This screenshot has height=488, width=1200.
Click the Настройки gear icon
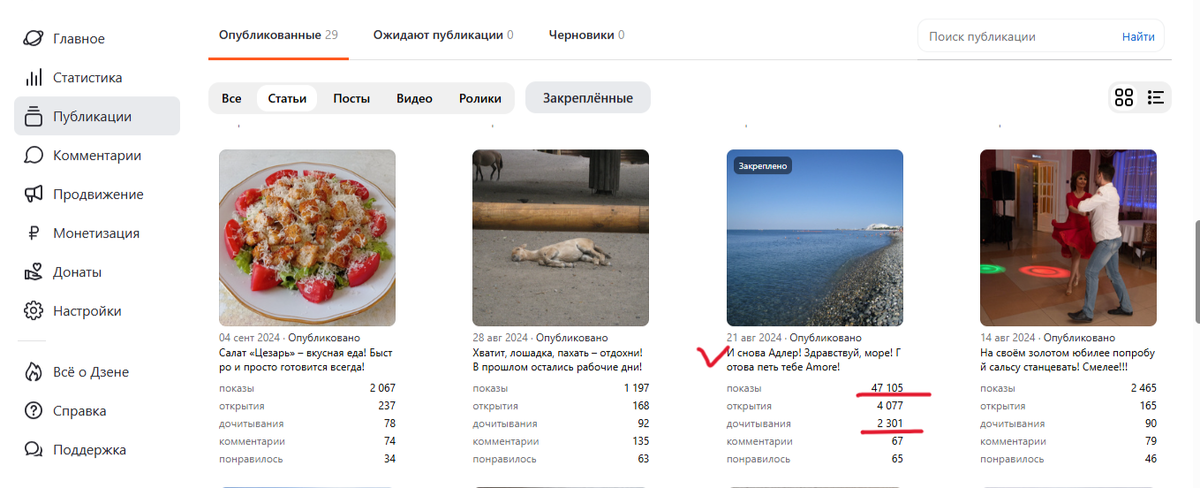[x=34, y=311]
